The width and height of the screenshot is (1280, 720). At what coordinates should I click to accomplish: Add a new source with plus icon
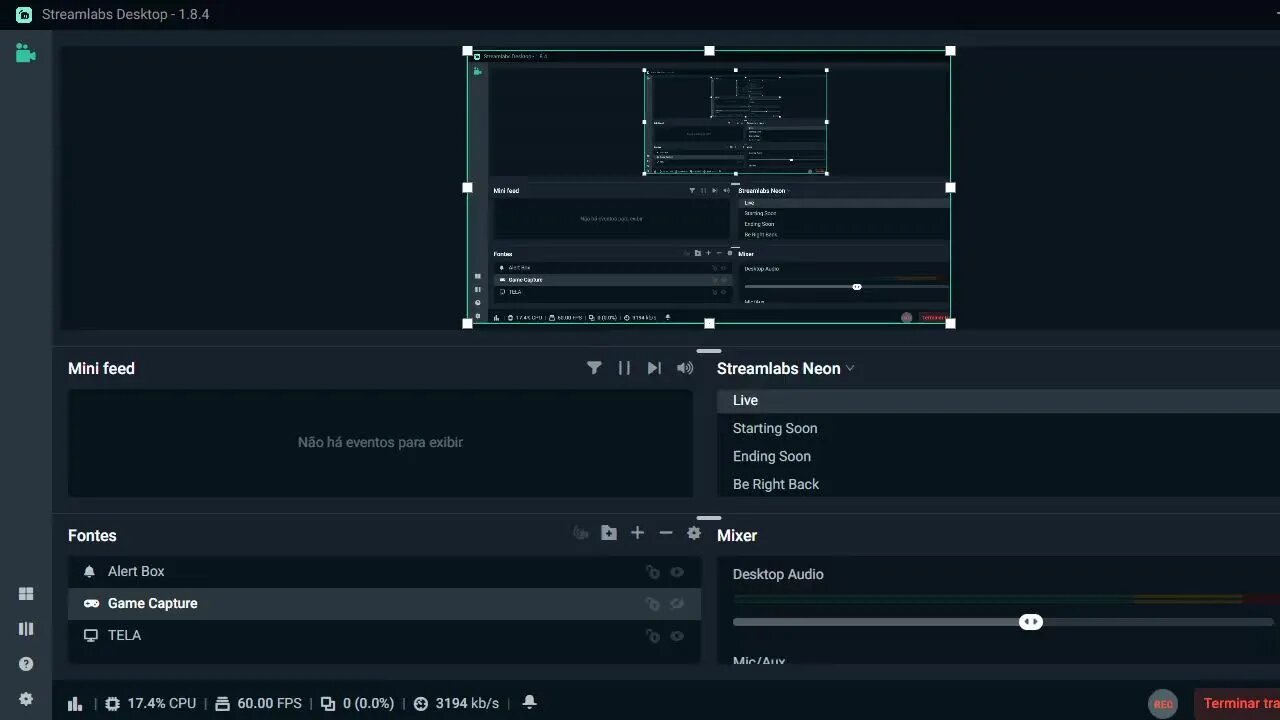point(637,533)
